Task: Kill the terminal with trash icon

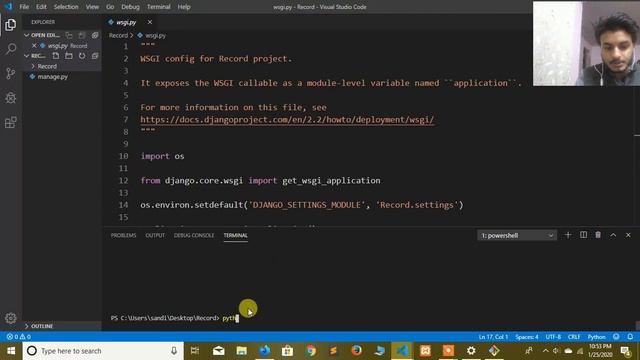Action: 598,235
